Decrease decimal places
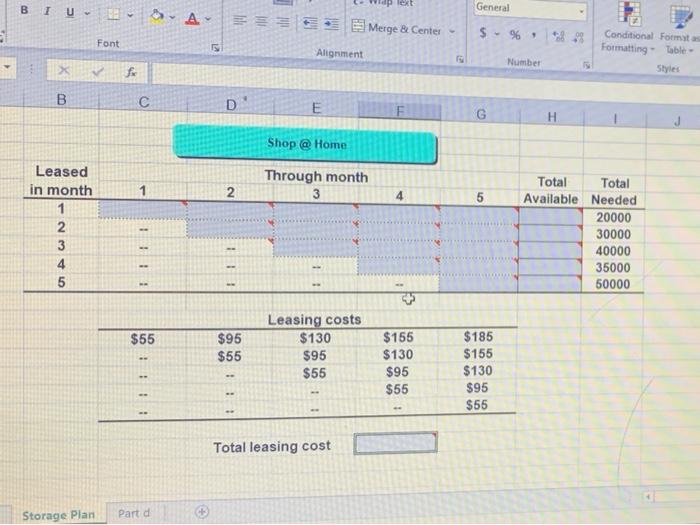 [578, 38]
